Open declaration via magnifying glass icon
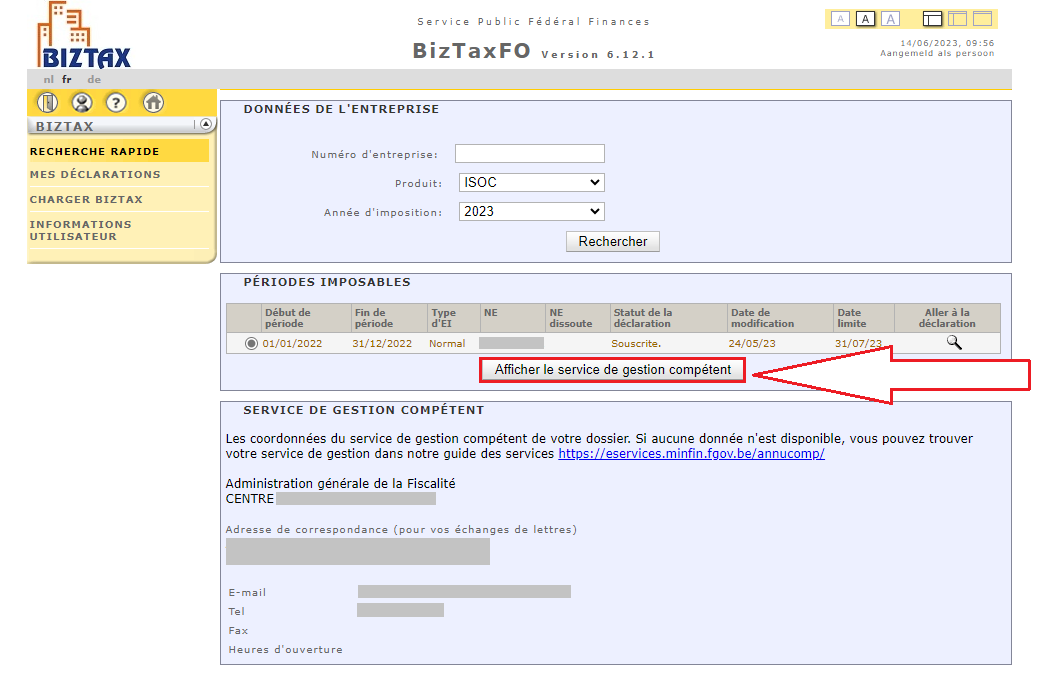 coord(954,343)
